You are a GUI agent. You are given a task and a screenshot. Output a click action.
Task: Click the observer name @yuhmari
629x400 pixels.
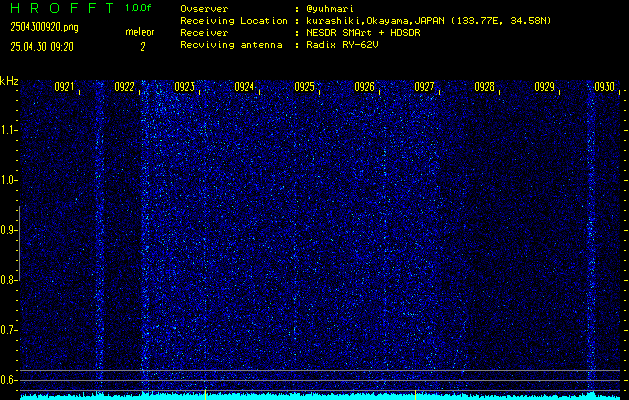(330, 9)
